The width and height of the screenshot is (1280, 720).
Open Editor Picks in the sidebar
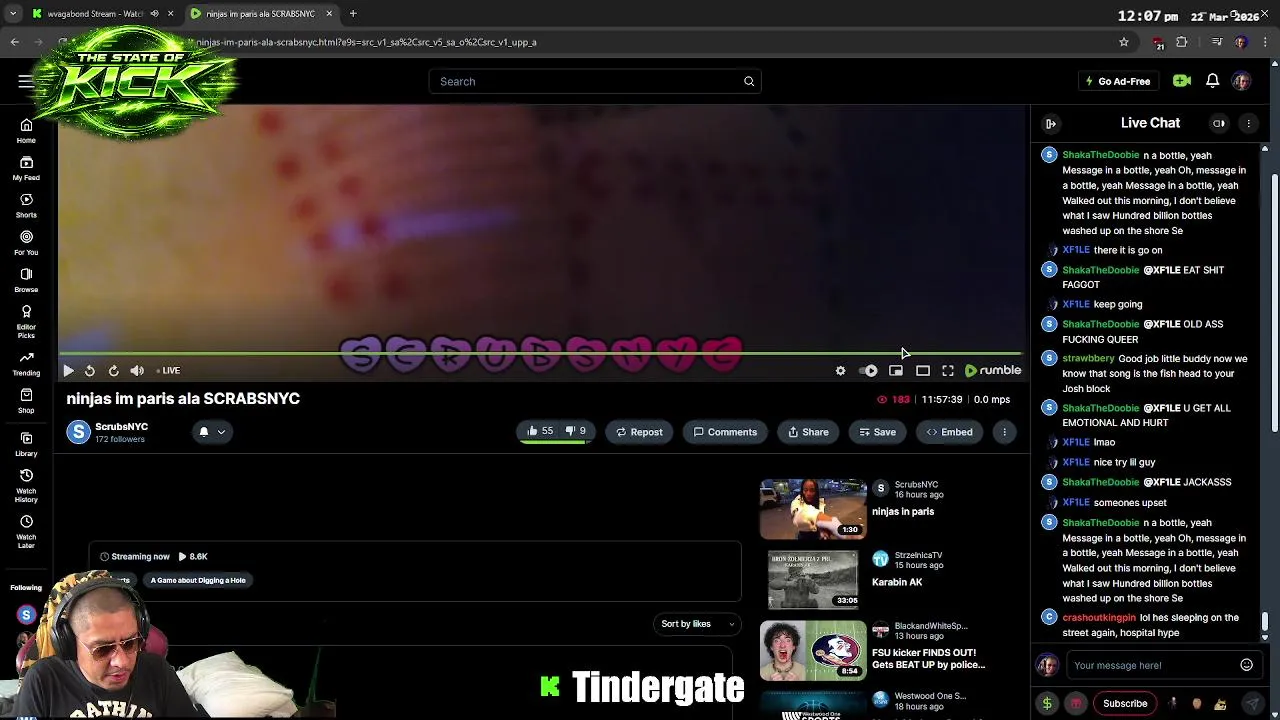pyautogui.click(x=26, y=321)
